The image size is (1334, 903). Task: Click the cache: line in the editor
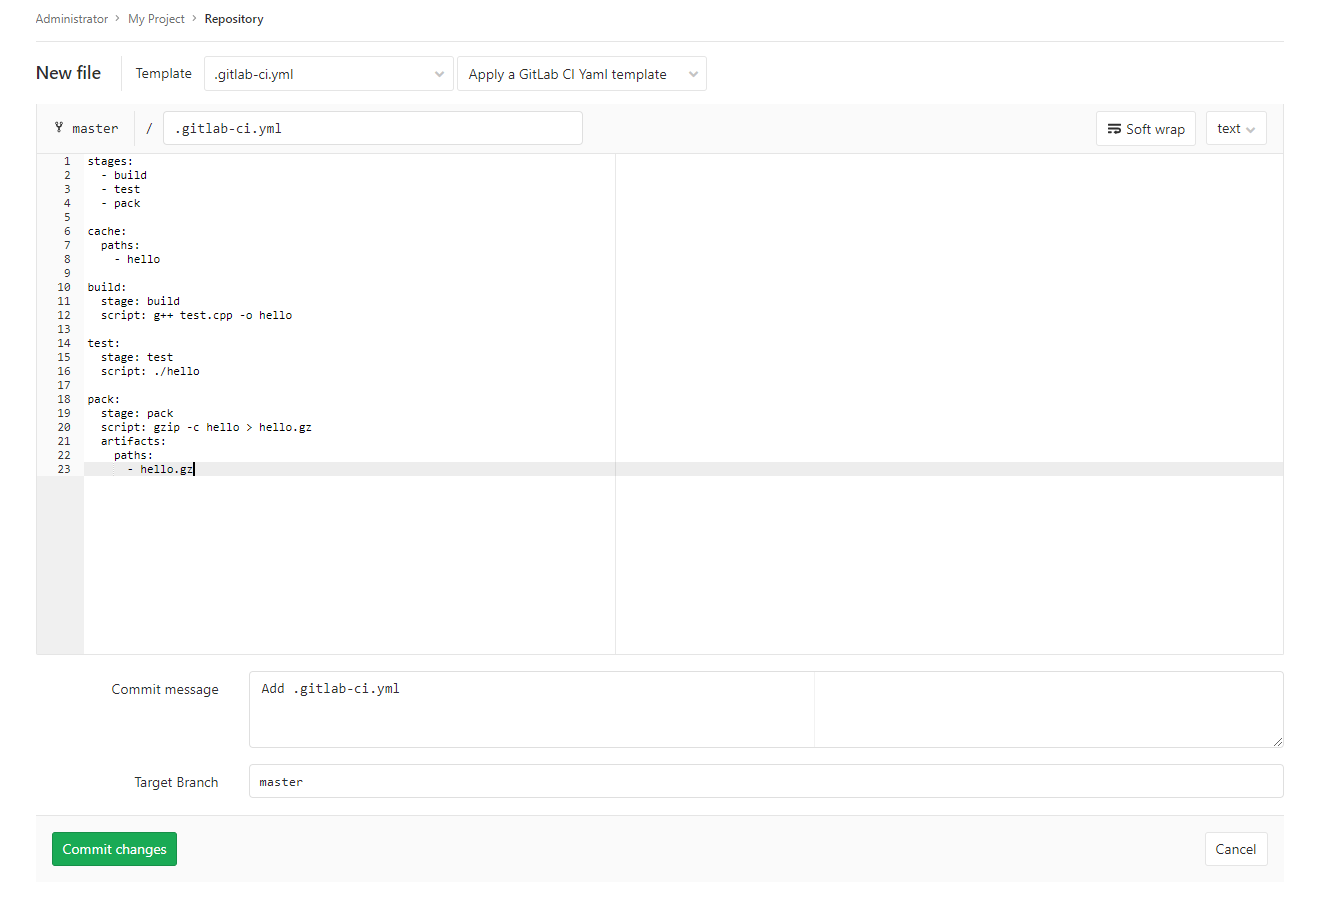[107, 231]
